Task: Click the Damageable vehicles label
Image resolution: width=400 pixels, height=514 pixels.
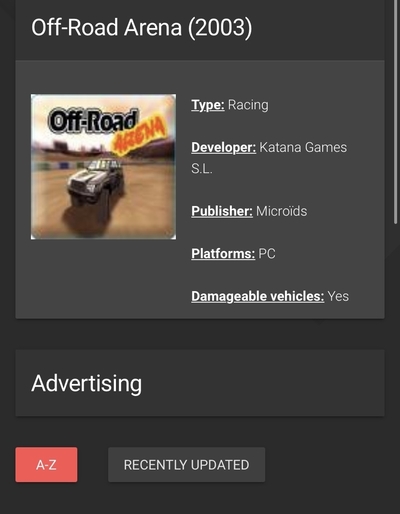Action: (x=258, y=296)
